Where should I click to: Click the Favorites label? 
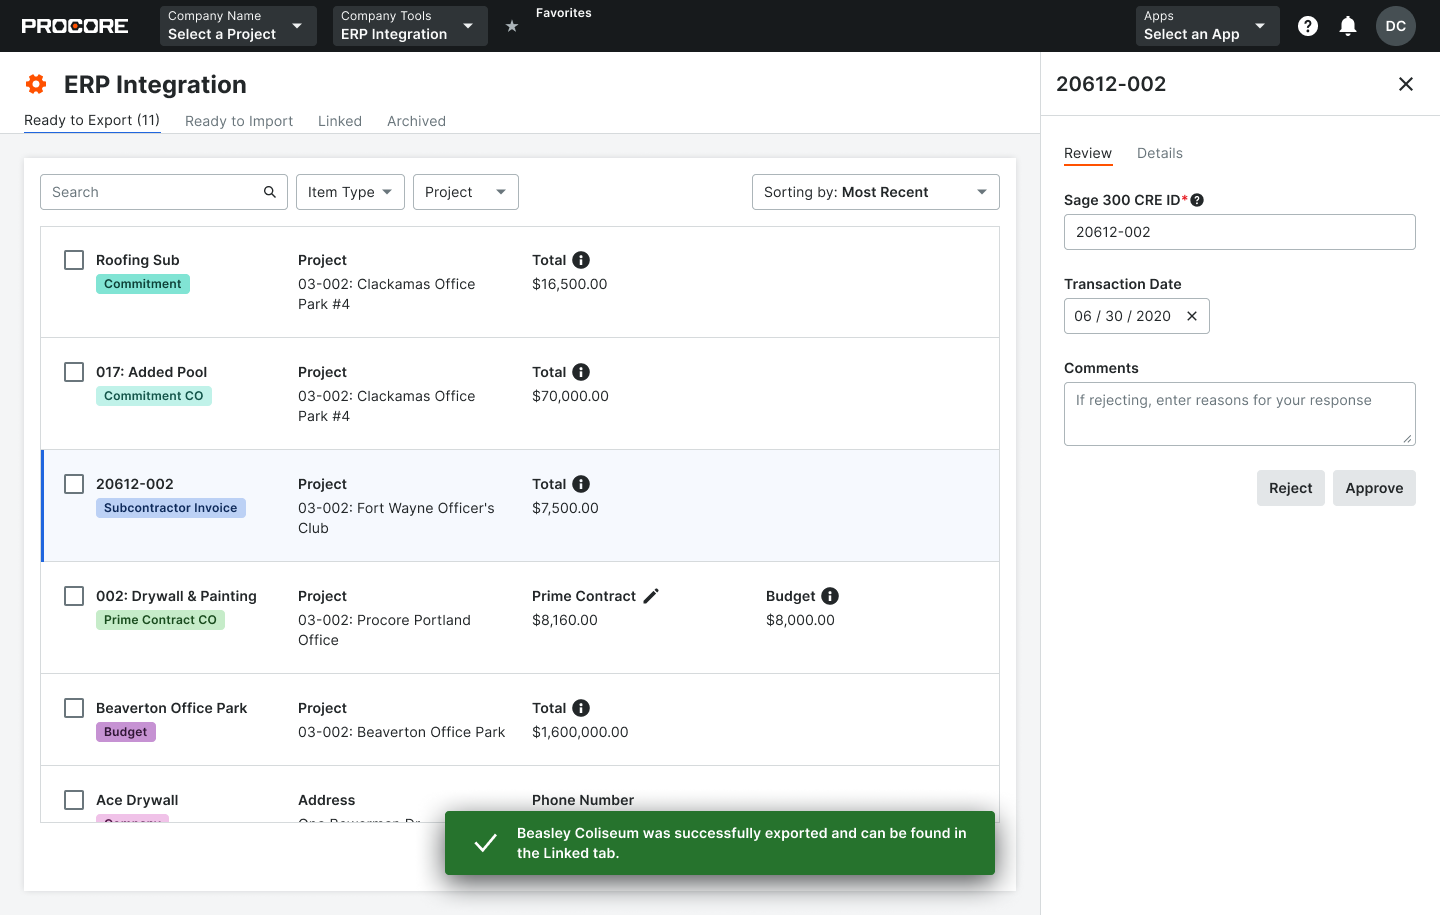pos(564,13)
